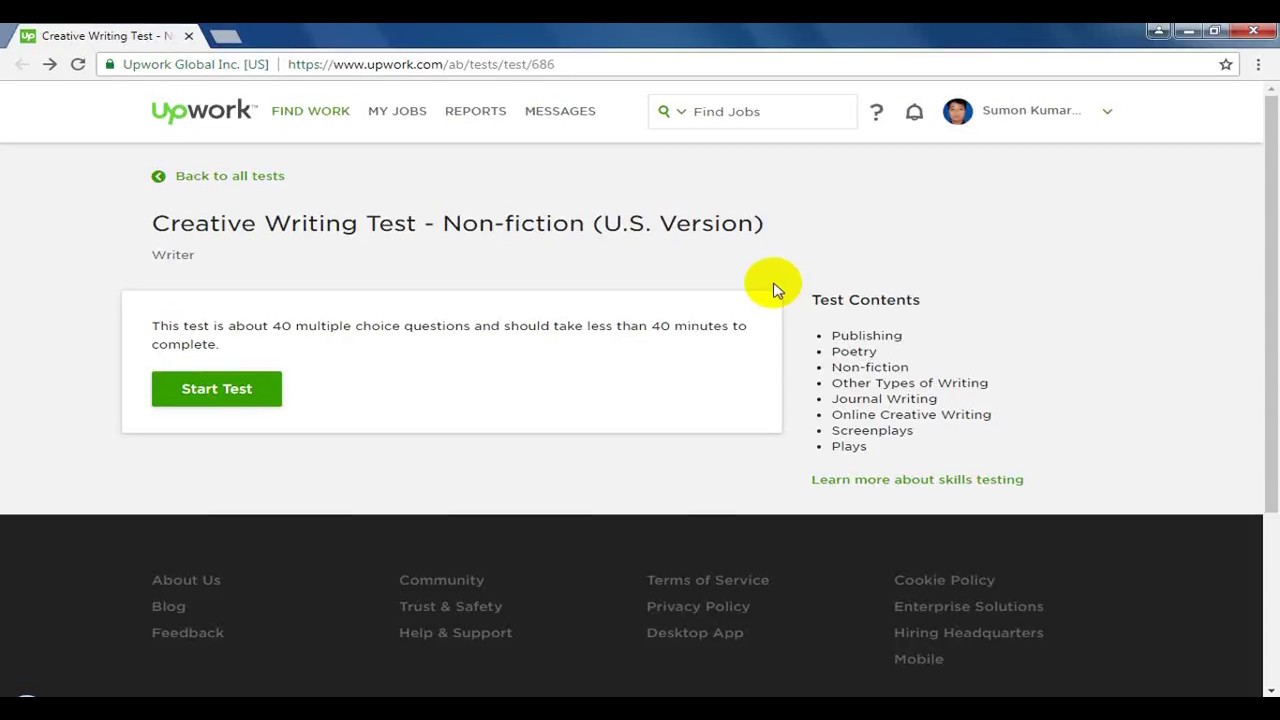Screen dimensions: 1280x720
Task: Open Chrome's three-dot menu
Action: click(1258, 64)
